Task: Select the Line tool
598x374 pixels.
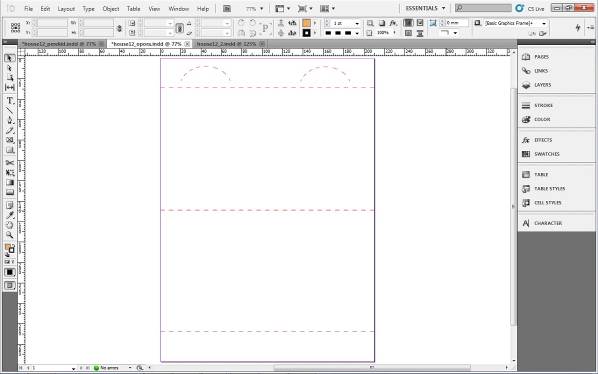Action: click(x=10, y=111)
